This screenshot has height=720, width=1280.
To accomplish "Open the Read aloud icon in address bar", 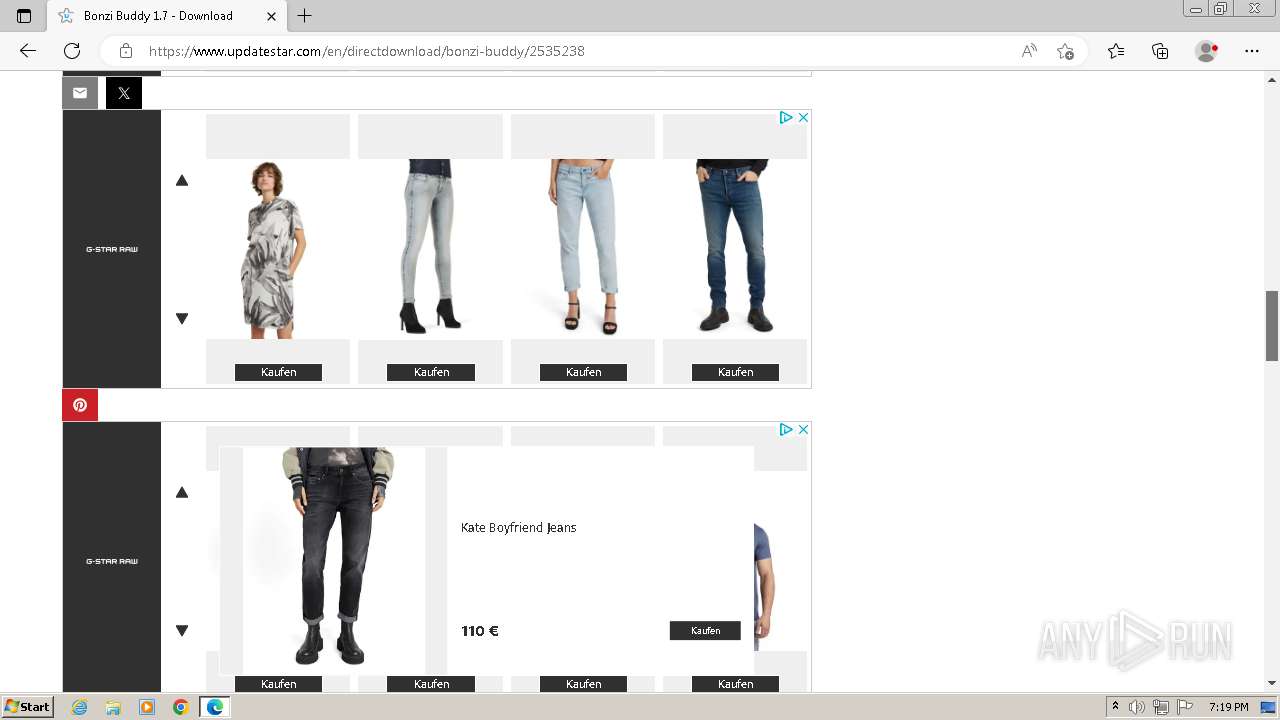I will click(x=1029, y=51).
